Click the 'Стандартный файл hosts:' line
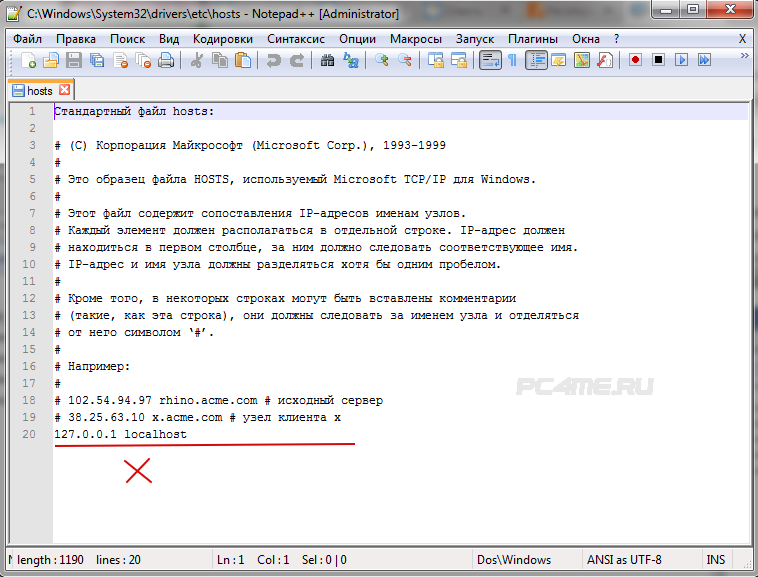Viewport: 758px width, 577px height. [134, 112]
